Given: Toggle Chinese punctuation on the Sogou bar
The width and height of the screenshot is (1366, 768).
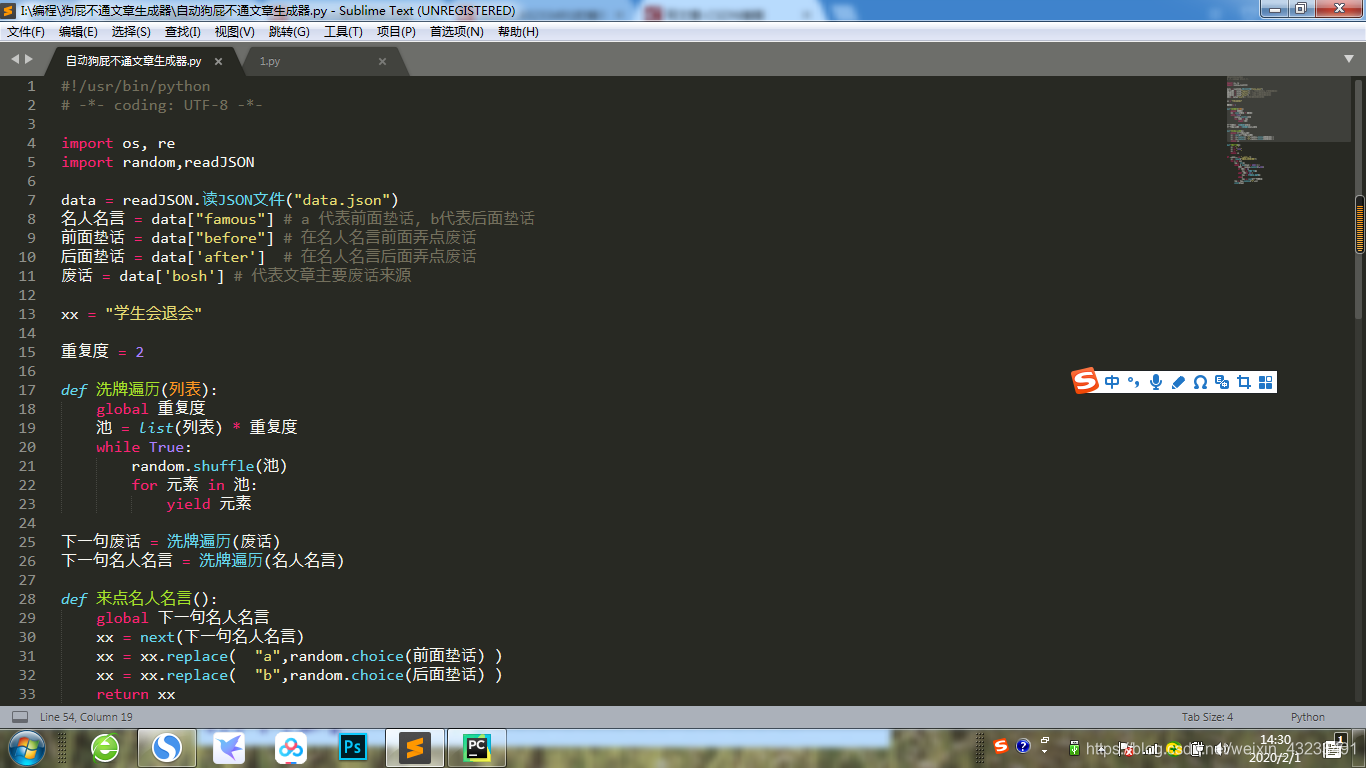Looking at the screenshot, I should coord(1133,382).
